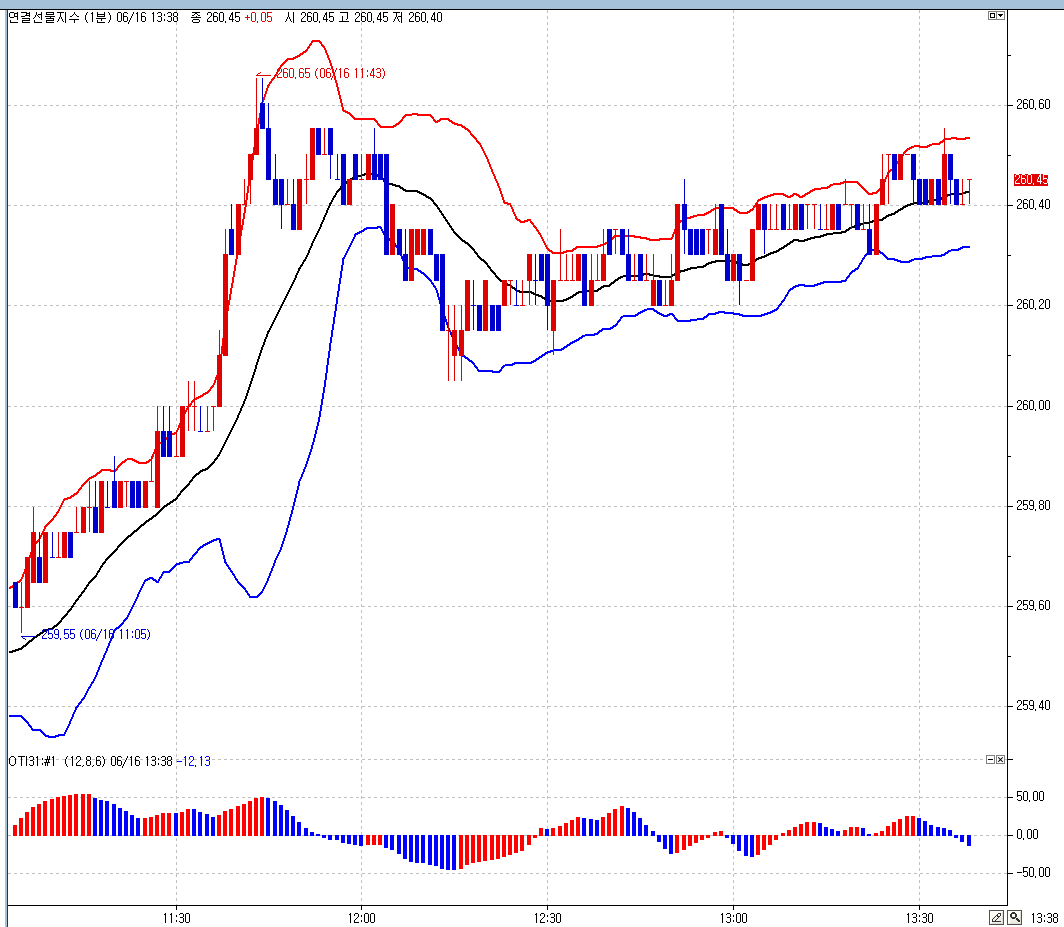Select the pencil drawing tool
The width and height of the screenshot is (1064, 927).
[996, 916]
